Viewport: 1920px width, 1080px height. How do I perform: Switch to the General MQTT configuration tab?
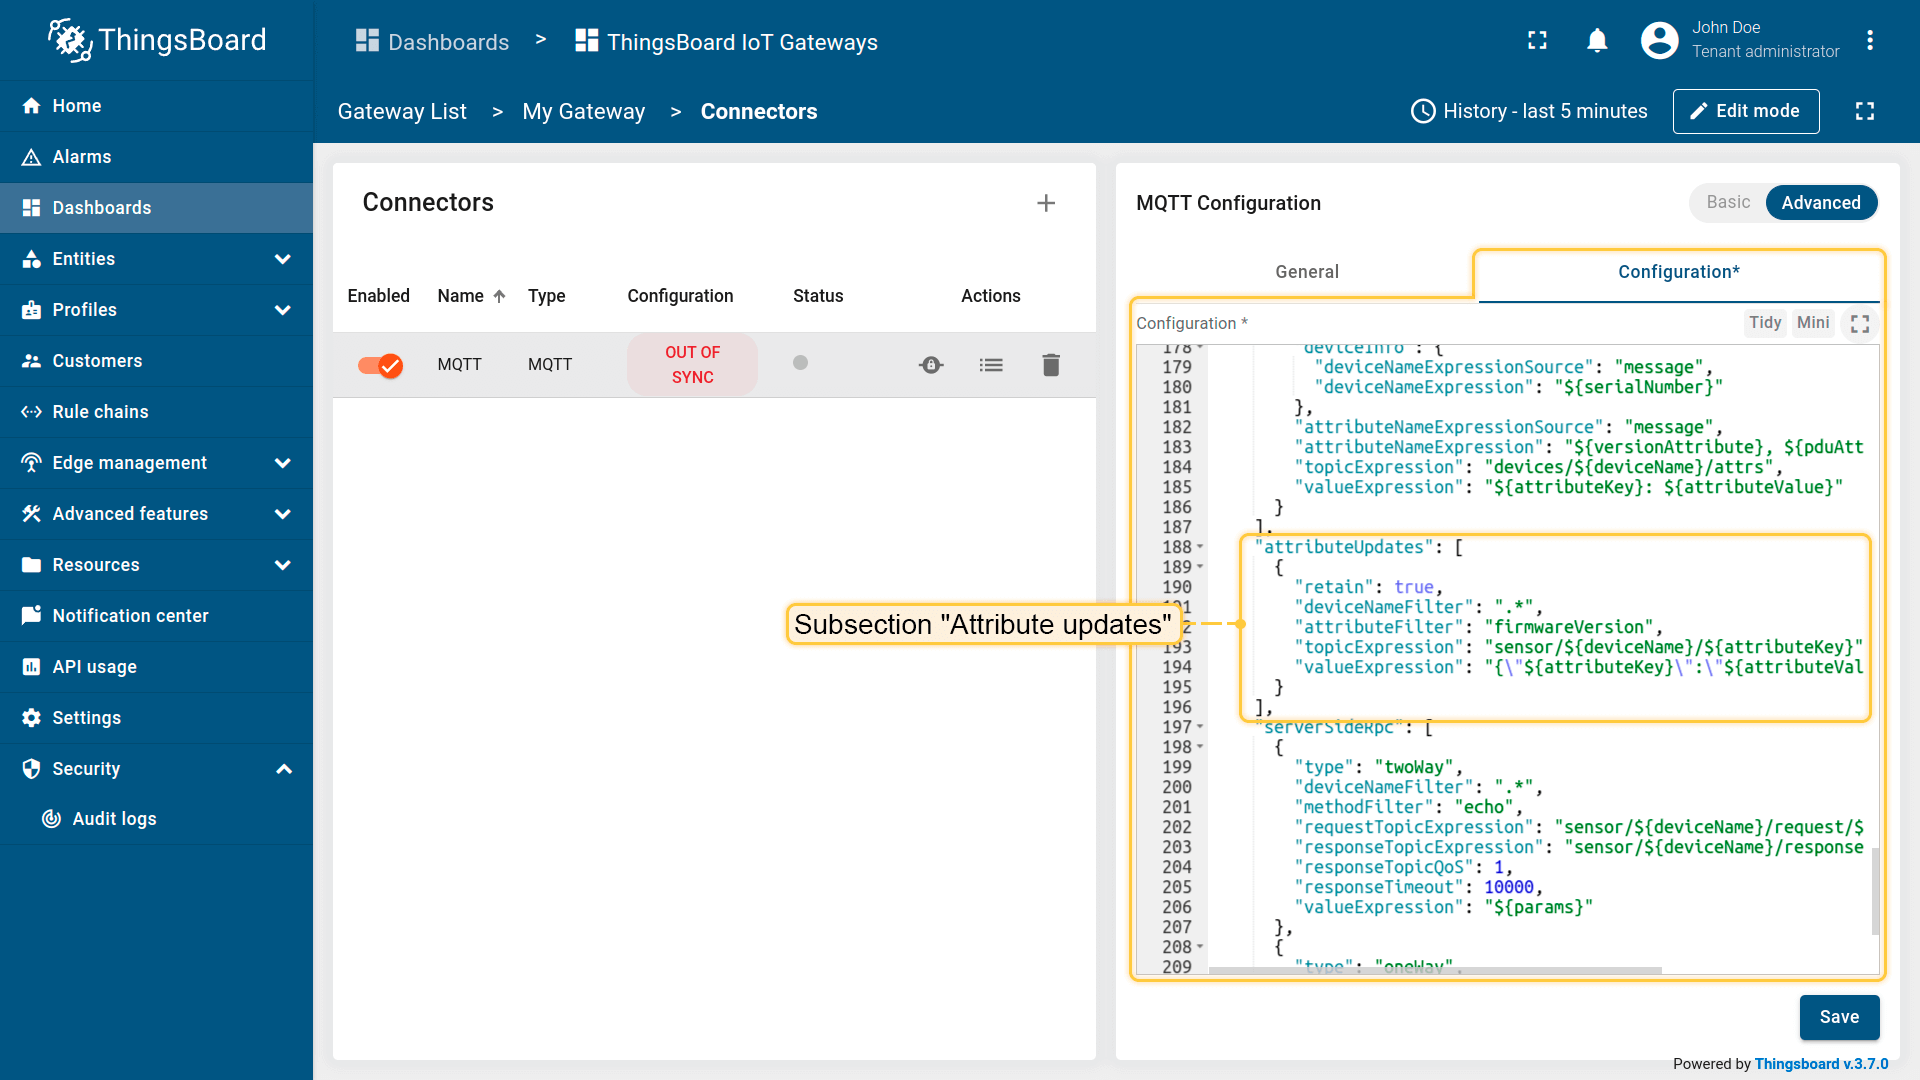click(1305, 272)
